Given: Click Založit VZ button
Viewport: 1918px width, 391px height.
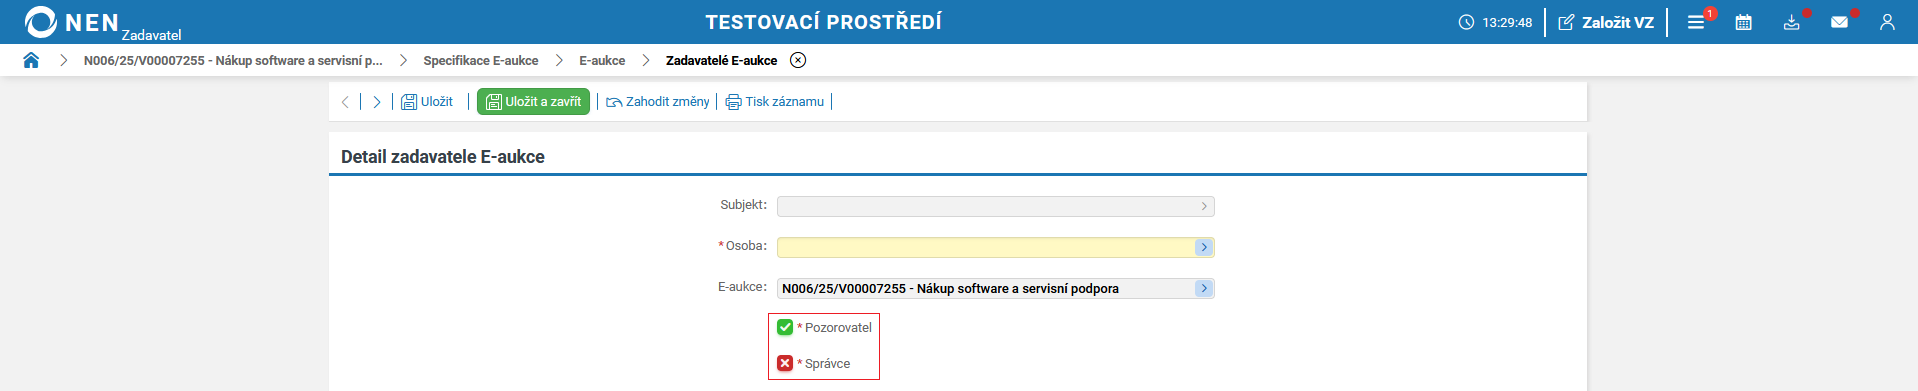Looking at the screenshot, I should click(x=1606, y=22).
